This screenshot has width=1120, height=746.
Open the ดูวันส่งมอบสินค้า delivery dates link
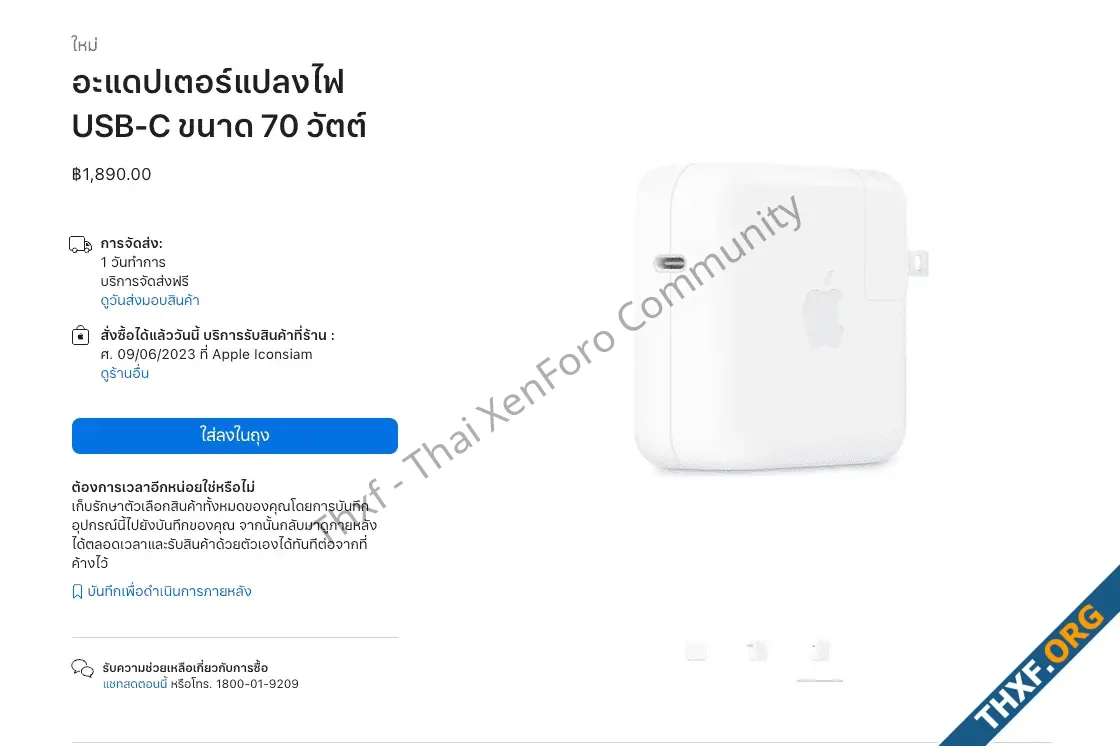pos(149,300)
